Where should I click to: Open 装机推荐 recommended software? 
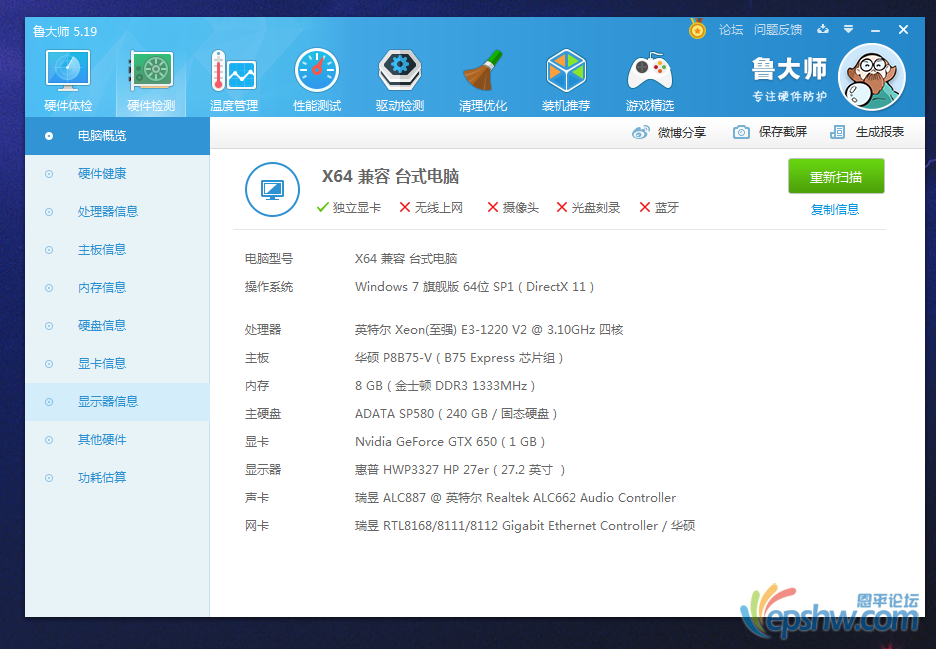566,81
